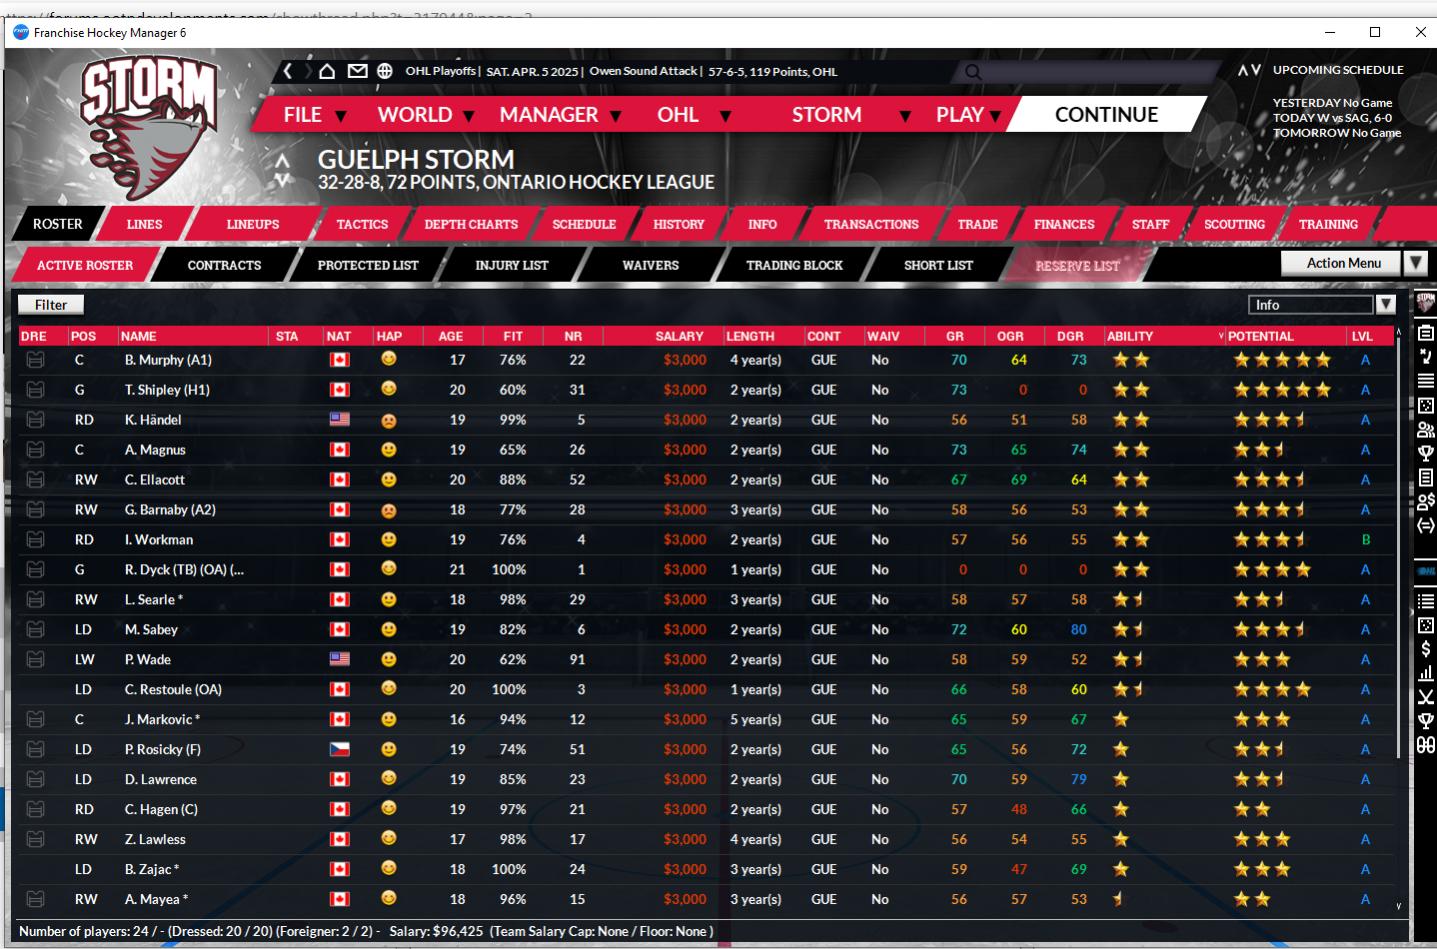The image size is (1437, 949).
Task: Open the Depth Charts tab
Action: (x=471, y=224)
